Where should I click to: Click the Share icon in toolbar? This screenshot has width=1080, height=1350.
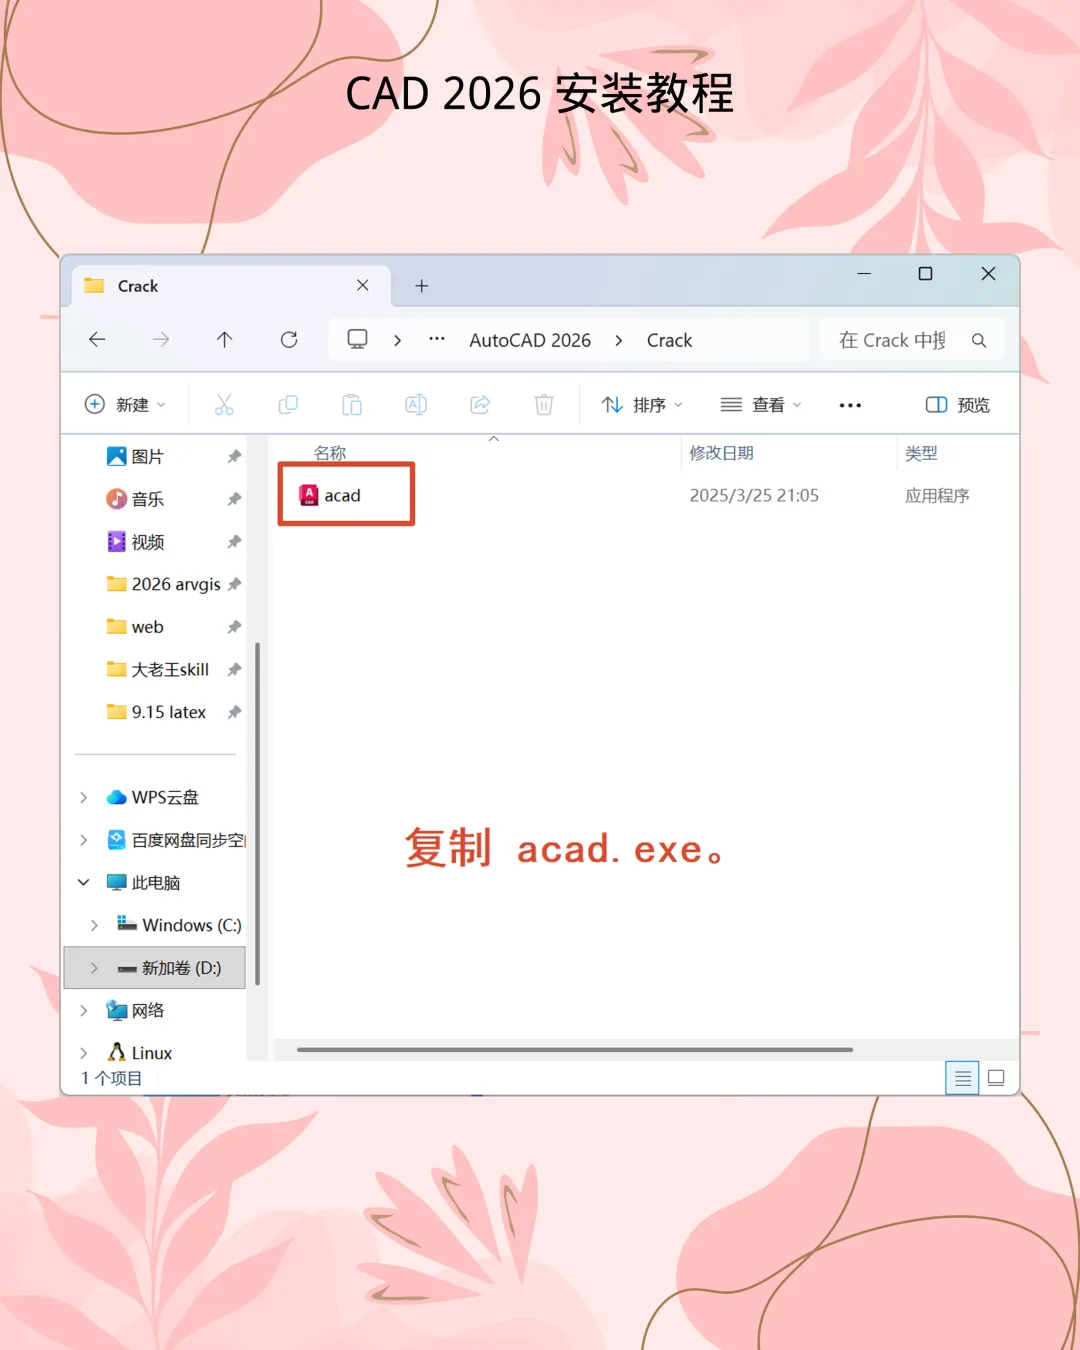[480, 405]
